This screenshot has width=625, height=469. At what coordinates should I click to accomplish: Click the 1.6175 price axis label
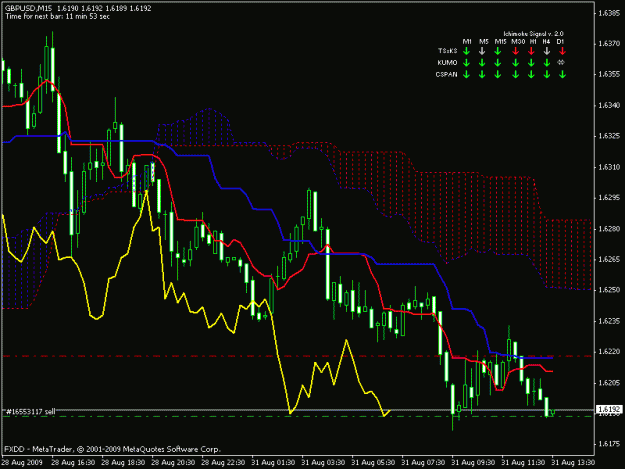click(609, 444)
